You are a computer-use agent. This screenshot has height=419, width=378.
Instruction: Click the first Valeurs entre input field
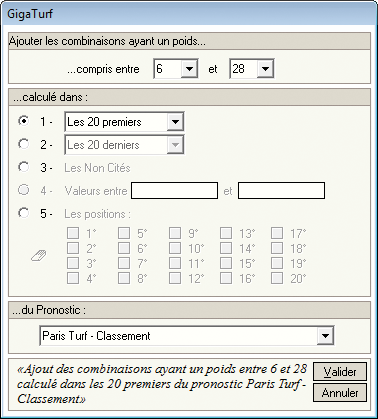click(175, 190)
